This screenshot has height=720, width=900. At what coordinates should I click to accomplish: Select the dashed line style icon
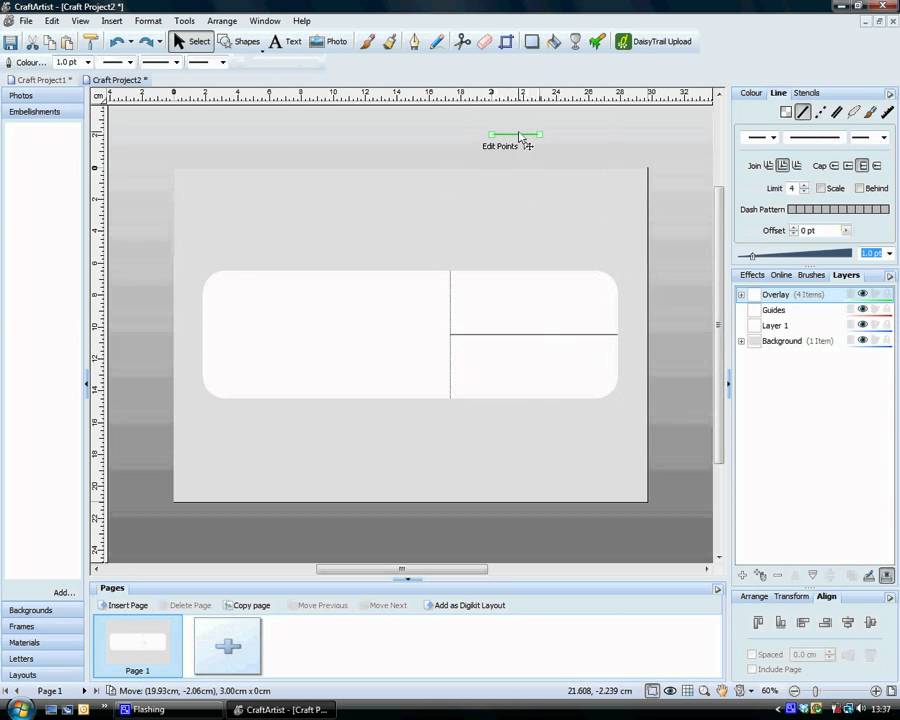pos(820,113)
